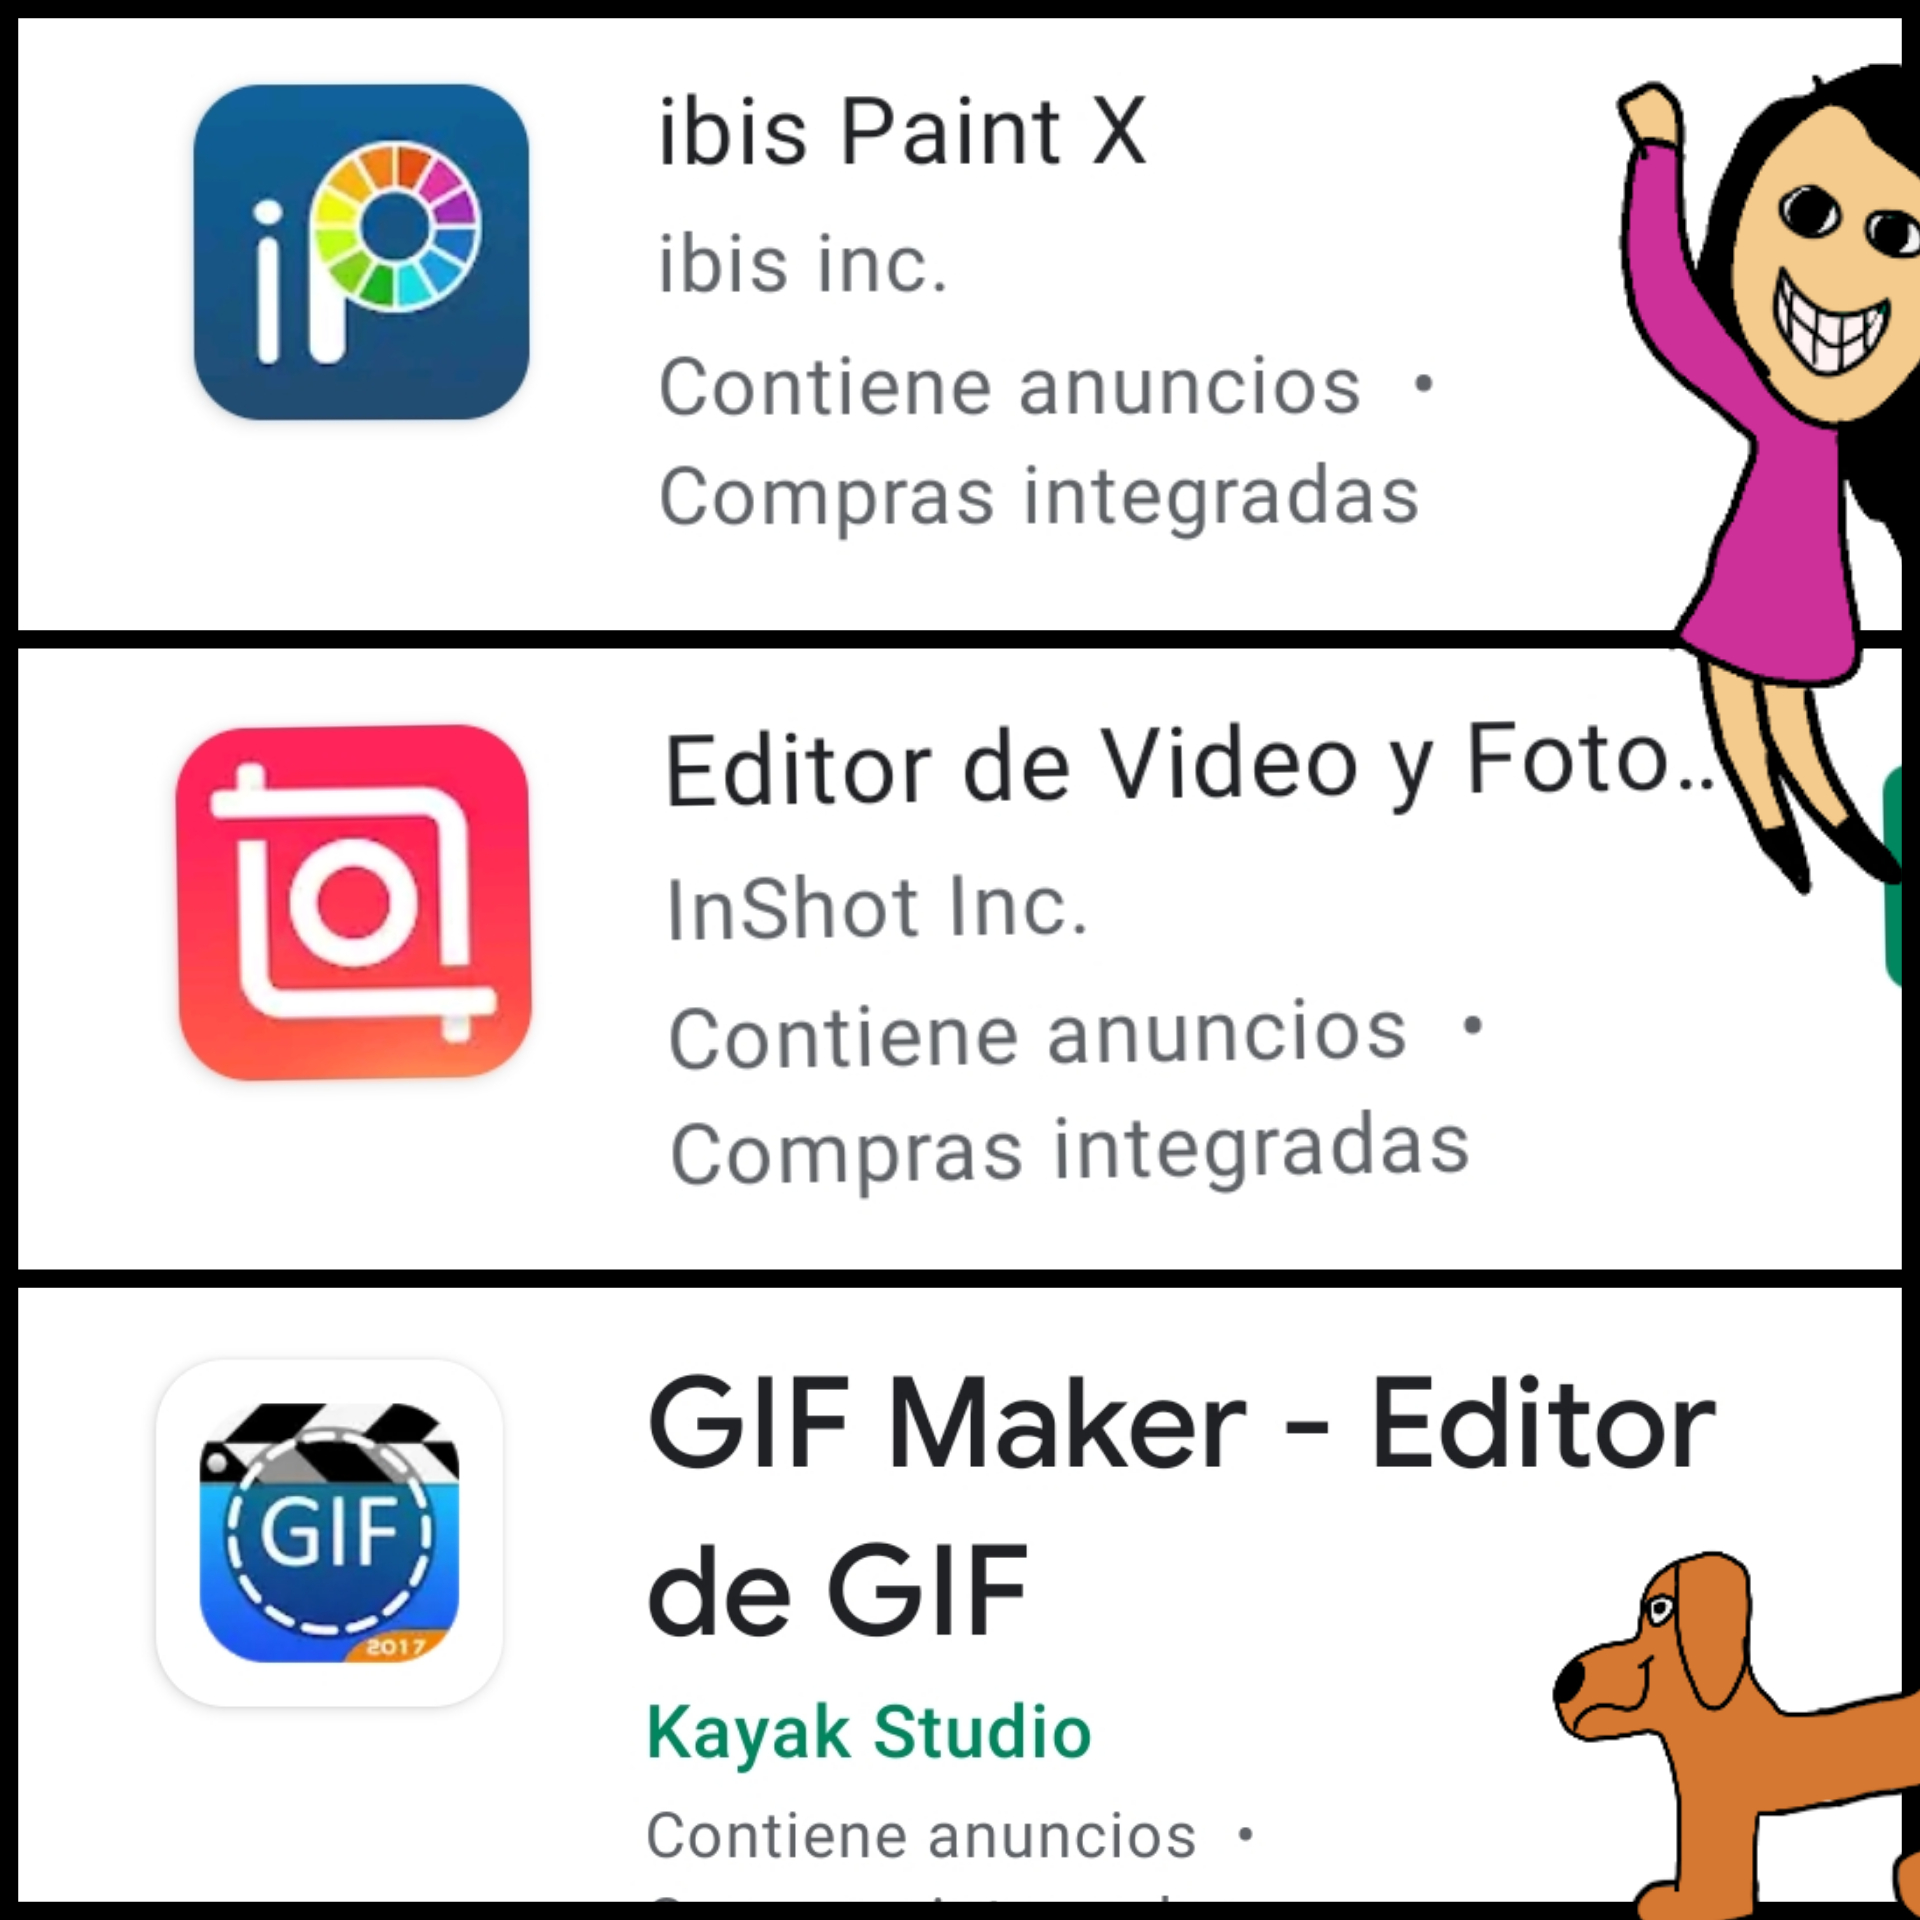Image resolution: width=1920 pixels, height=1920 pixels.
Task: Select the InShot Inc. developer name
Action: point(877,907)
